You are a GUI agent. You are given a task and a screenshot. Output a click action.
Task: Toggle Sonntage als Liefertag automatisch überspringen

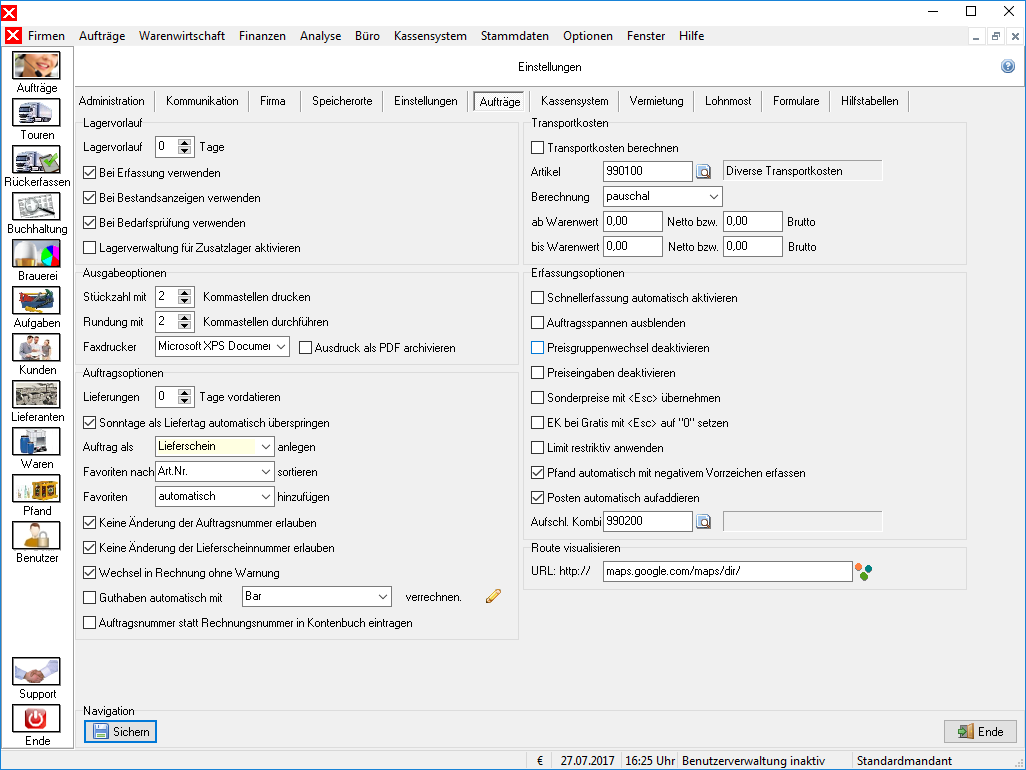(x=90, y=423)
